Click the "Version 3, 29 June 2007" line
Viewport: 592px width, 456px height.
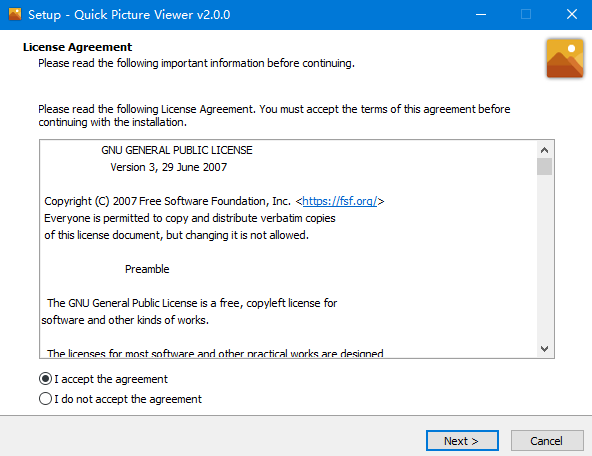pyautogui.click(x=169, y=167)
